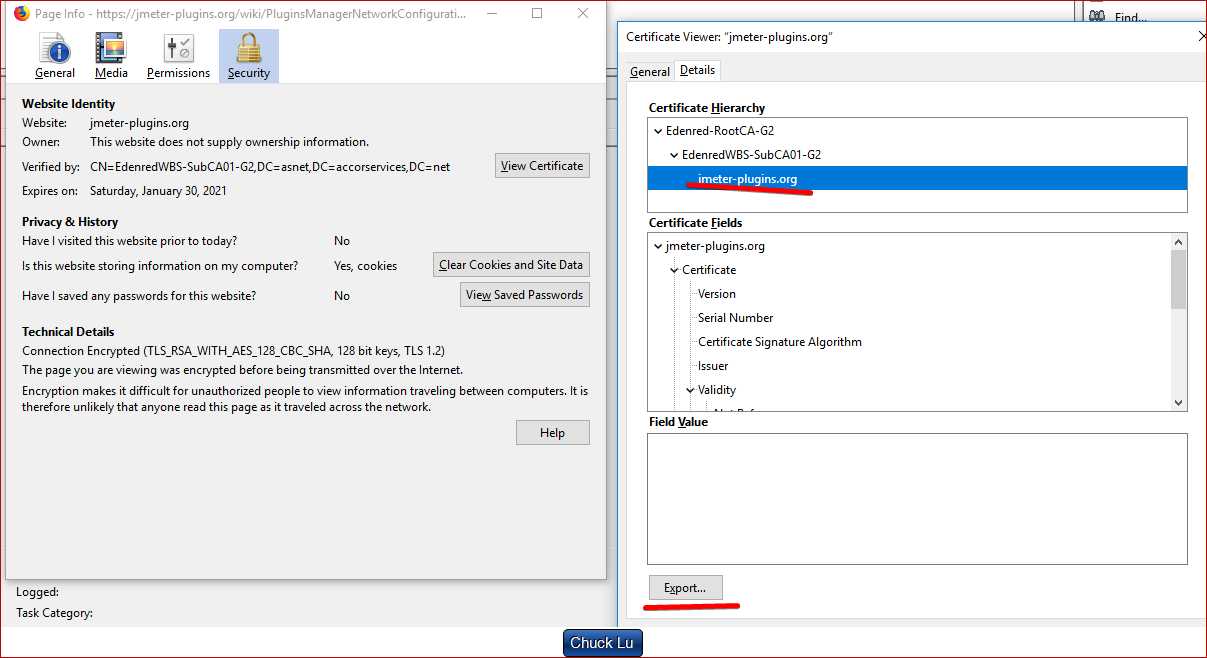This screenshot has height=658, width=1207.
Task: Click Edenred-RootCA-G2 in Certificate Hierarchy
Action: click(x=720, y=131)
